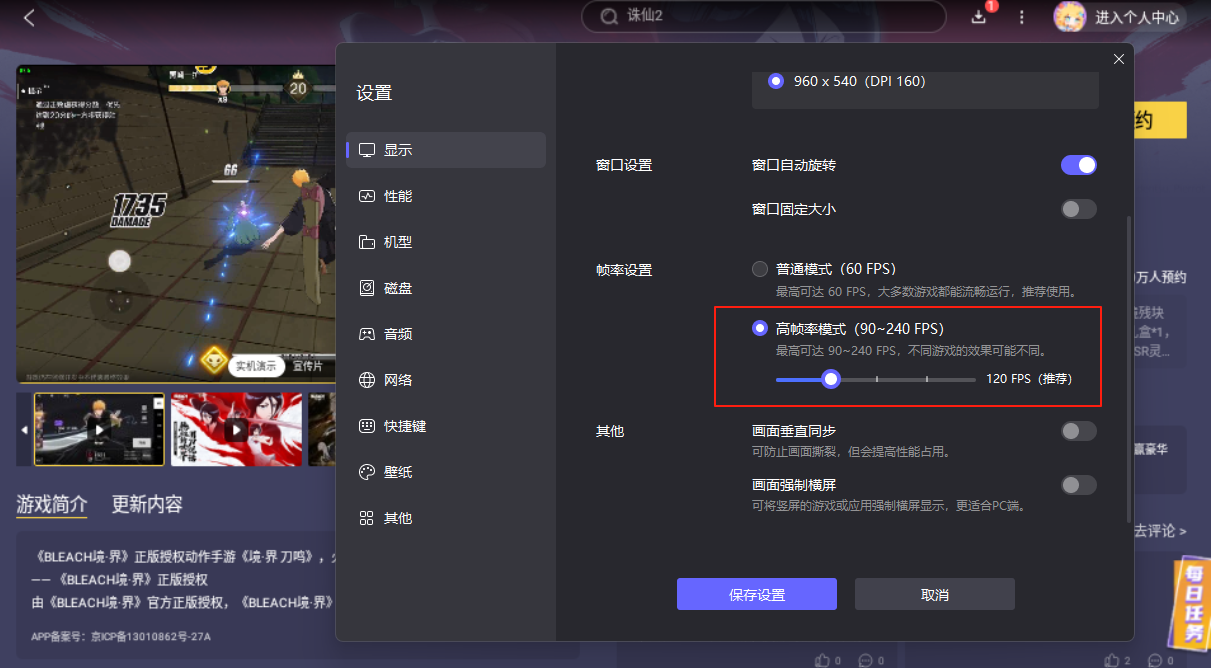Open the 快捷键 (Hotkeys) settings panel
The width and height of the screenshot is (1211, 668).
pyautogui.click(x=396, y=425)
